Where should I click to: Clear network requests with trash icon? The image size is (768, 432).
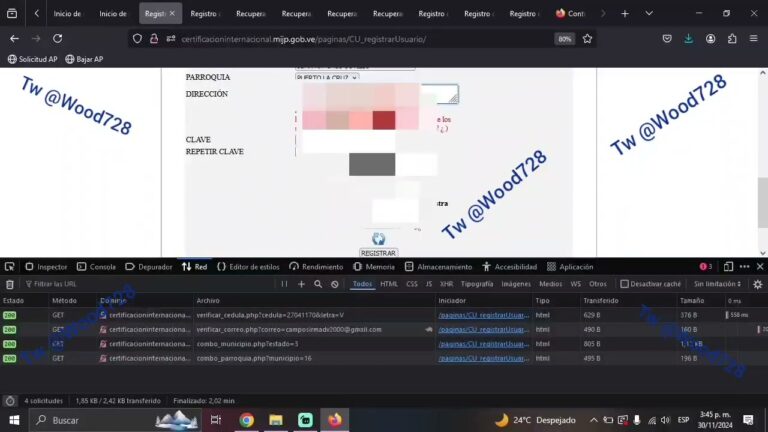[x=9, y=284]
